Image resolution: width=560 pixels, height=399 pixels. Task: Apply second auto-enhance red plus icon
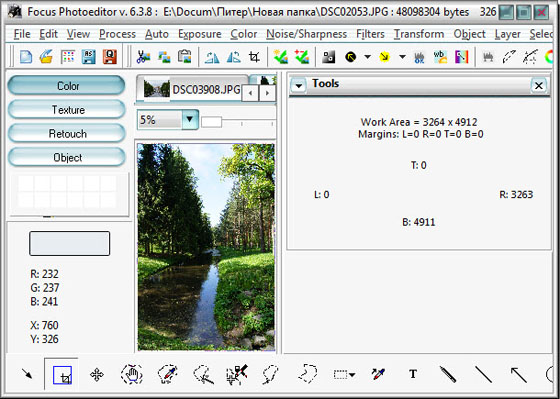tap(302, 57)
